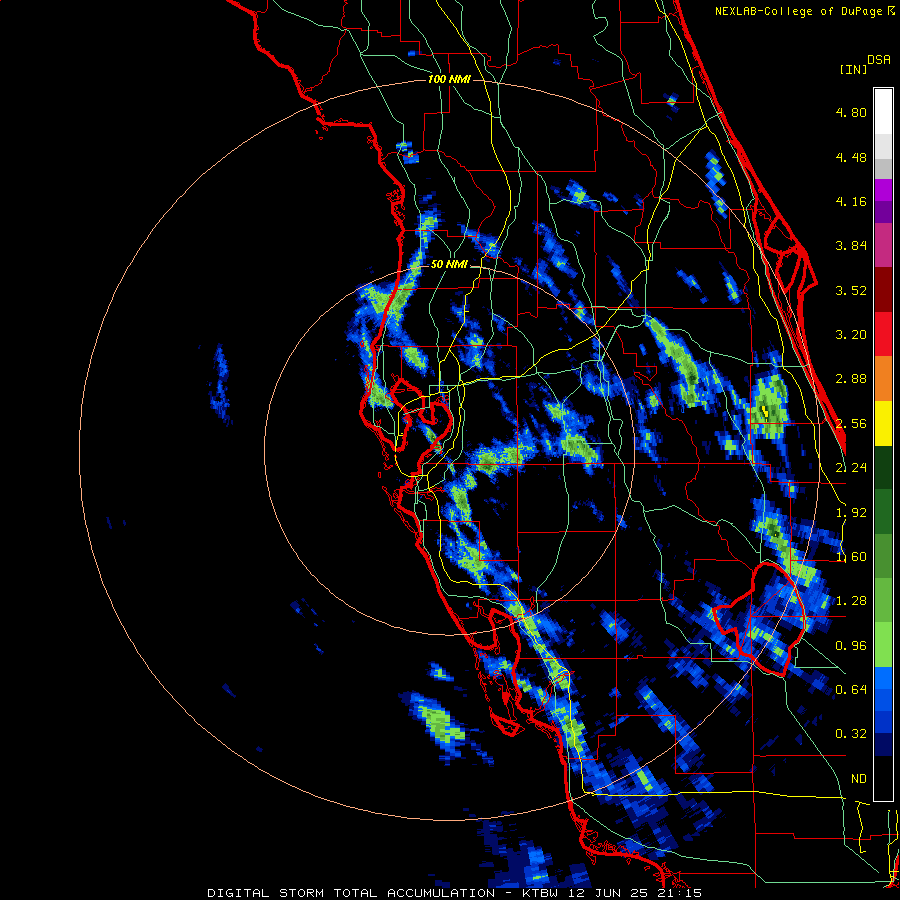Click the NEXLAB-College of DuPage credit text
The width and height of the screenshot is (900, 900).
tap(800, 11)
